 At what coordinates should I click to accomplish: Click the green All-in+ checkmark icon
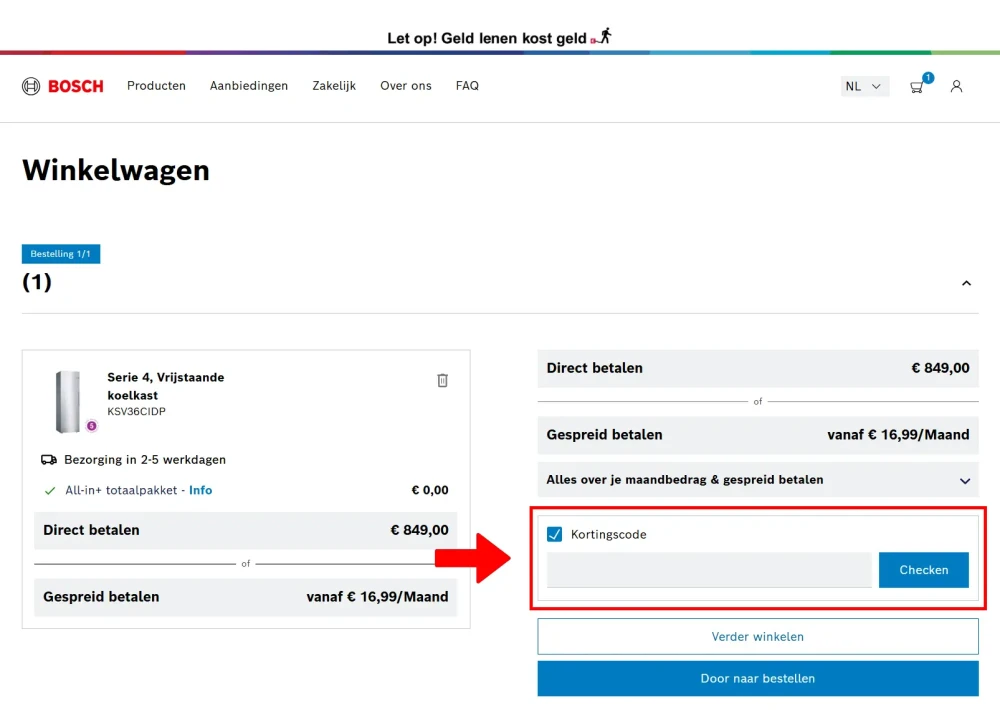click(x=50, y=491)
